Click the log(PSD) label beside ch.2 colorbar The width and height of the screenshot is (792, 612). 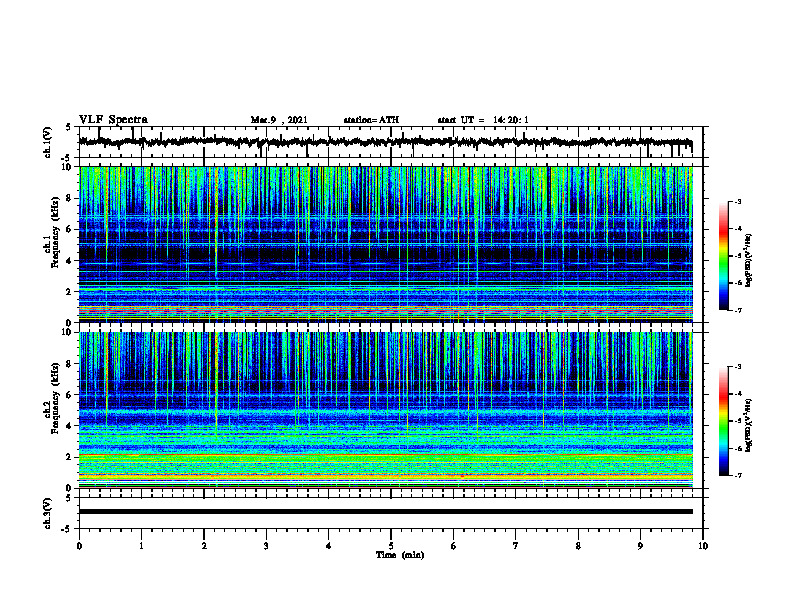pos(749,425)
